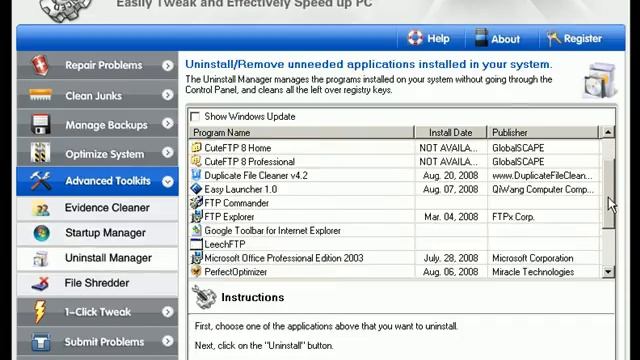Click the Uninstall Manager icon
Viewport: 640px width, 360px height.
click(x=40, y=259)
